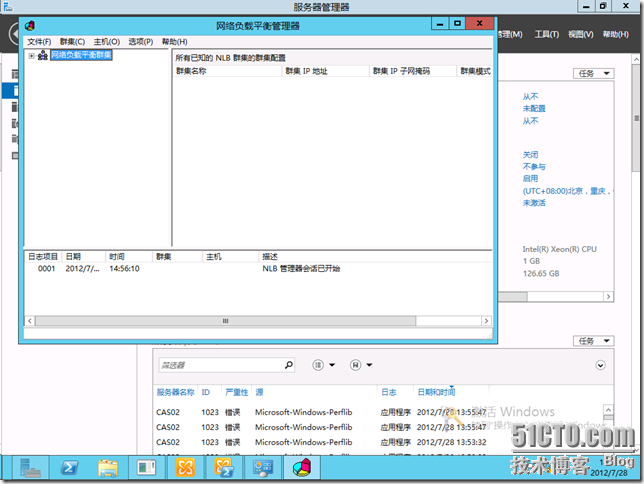The width and height of the screenshot is (644, 484).
Task: Click the 日期 log column header
Action: point(84,257)
